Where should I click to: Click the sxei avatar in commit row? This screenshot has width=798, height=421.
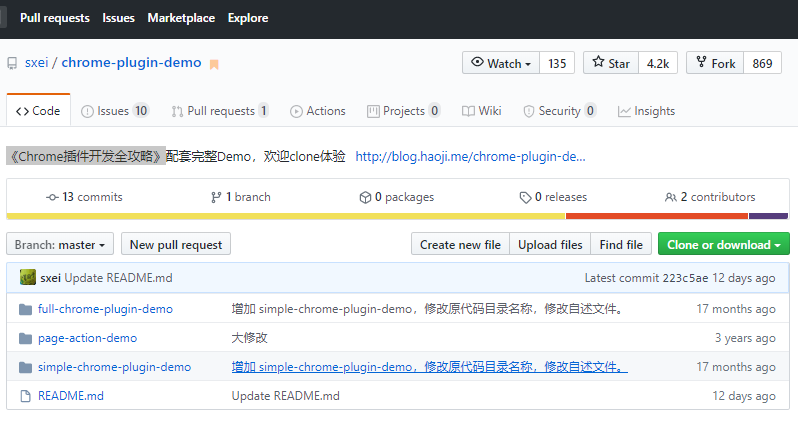[28, 277]
